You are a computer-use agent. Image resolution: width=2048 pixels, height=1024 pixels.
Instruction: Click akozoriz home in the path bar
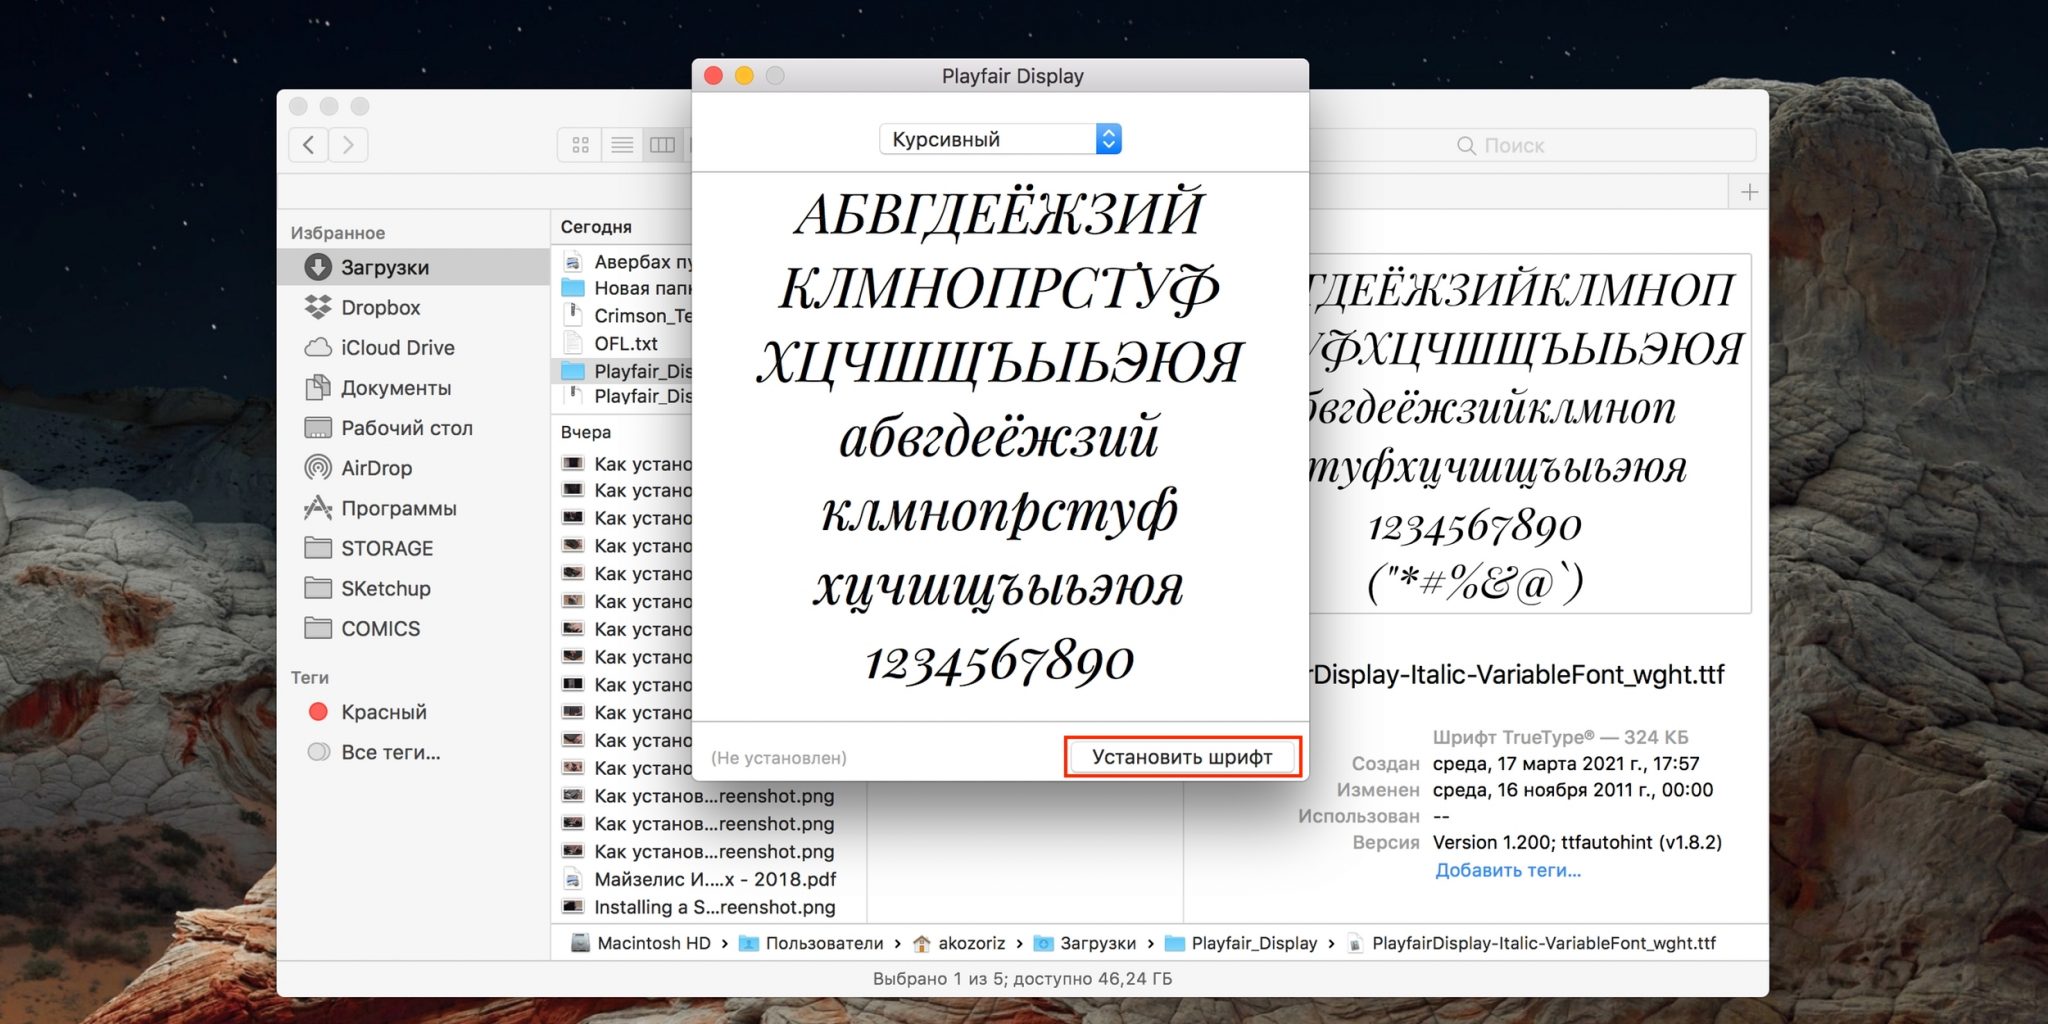tap(959, 943)
